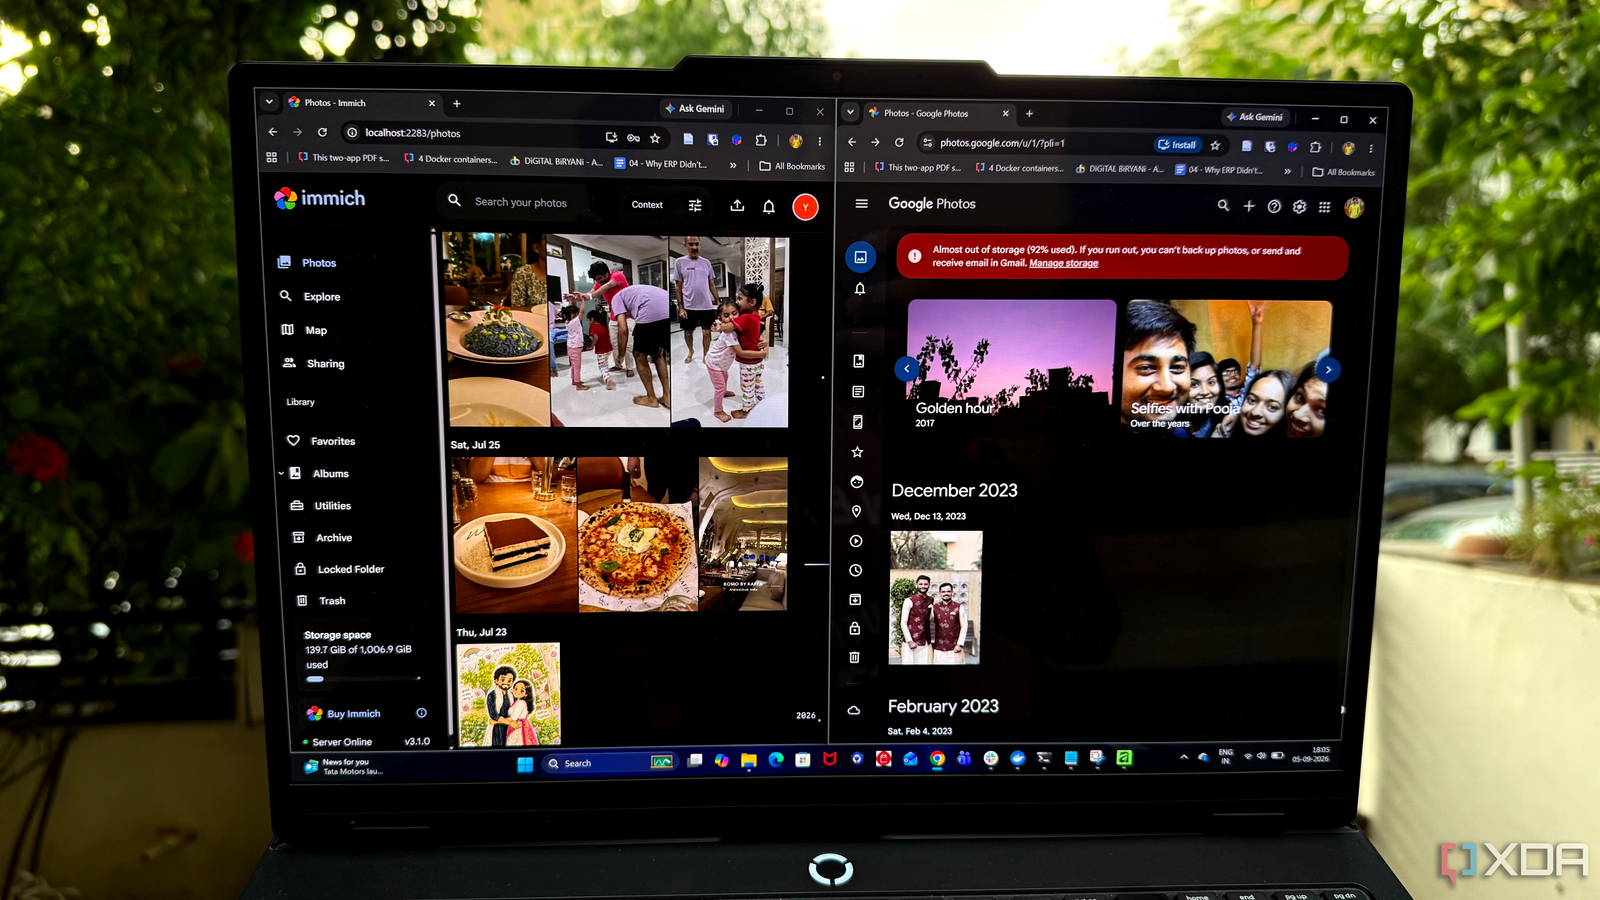Viewport: 1600px width, 900px height.
Task: Click the storage space usage bar
Action: (x=363, y=679)
